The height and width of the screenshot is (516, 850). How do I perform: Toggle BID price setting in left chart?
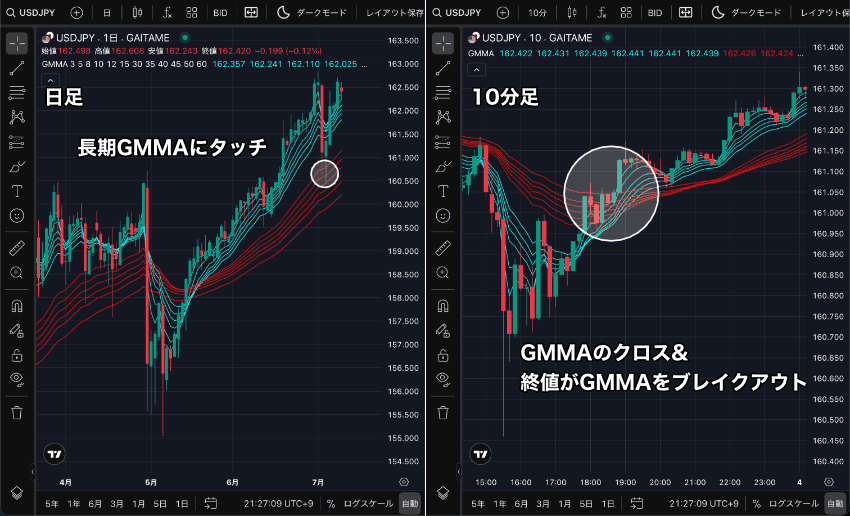[x=220, y=12]
